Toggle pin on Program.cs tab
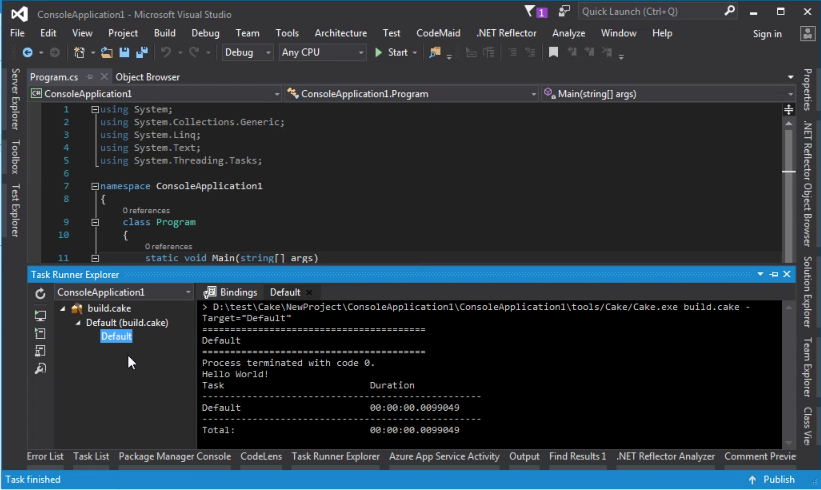Screen dimensions: 821x490 tap(90, 77)
